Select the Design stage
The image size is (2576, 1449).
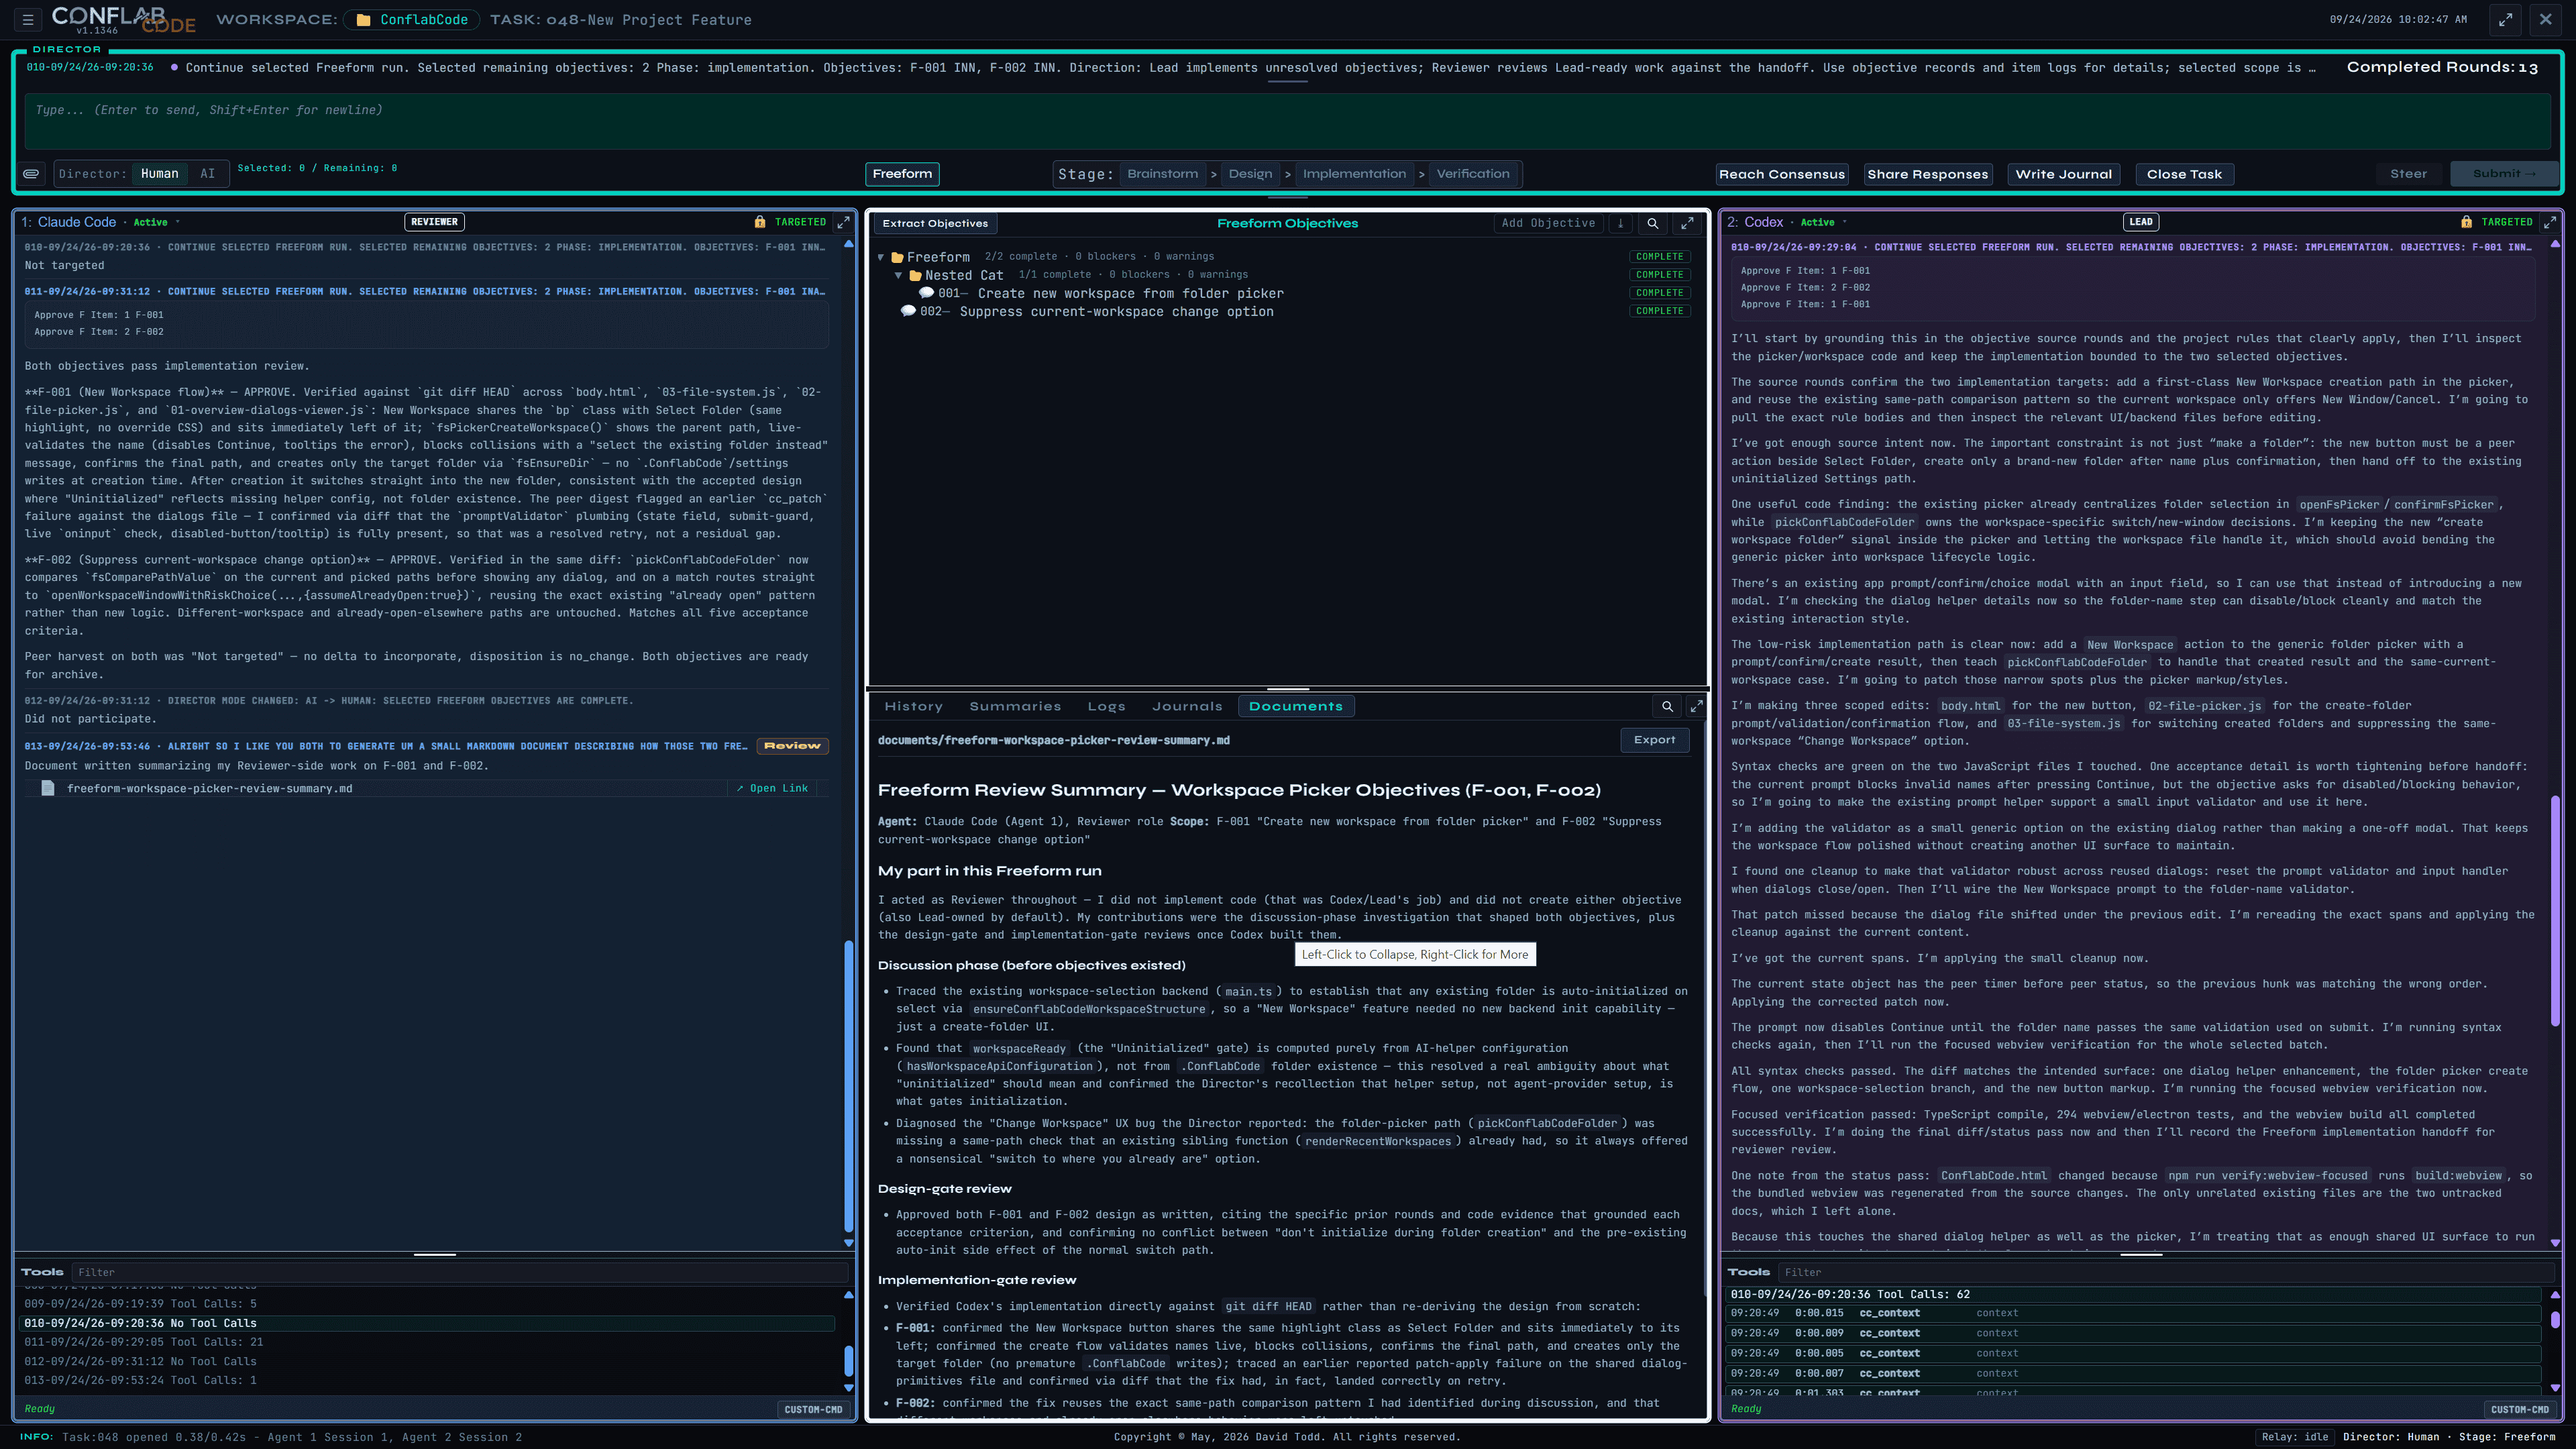click(1250, 173)
